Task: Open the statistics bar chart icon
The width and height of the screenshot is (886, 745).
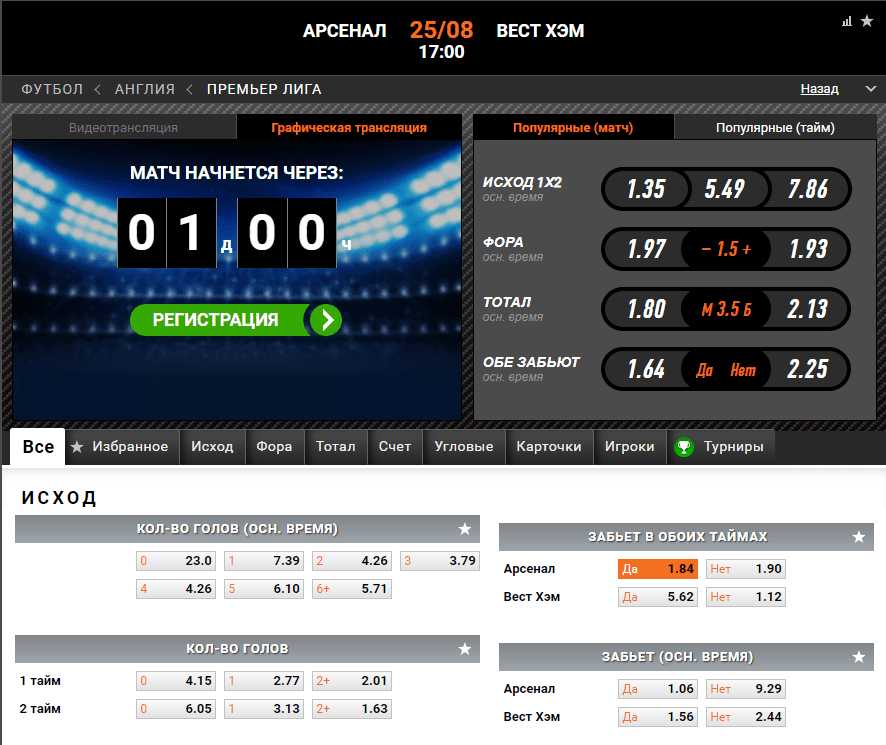Action: click(x=846, y=21)
